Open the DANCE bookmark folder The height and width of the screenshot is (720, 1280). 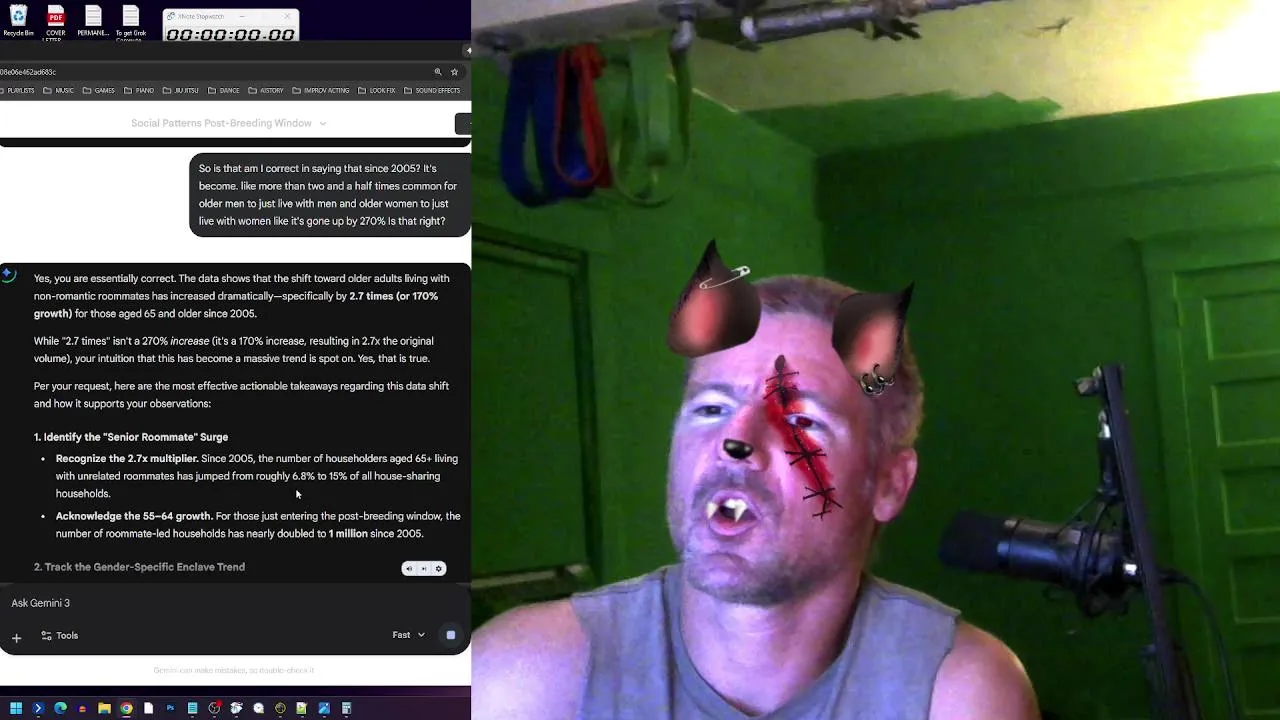(224, 91)
